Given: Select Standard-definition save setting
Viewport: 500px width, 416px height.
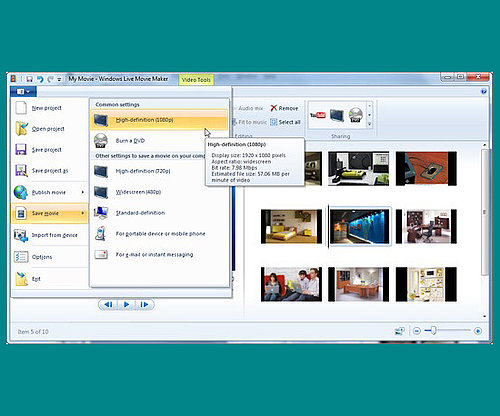Looking at the screenshot, I should (x=159, y=213).
